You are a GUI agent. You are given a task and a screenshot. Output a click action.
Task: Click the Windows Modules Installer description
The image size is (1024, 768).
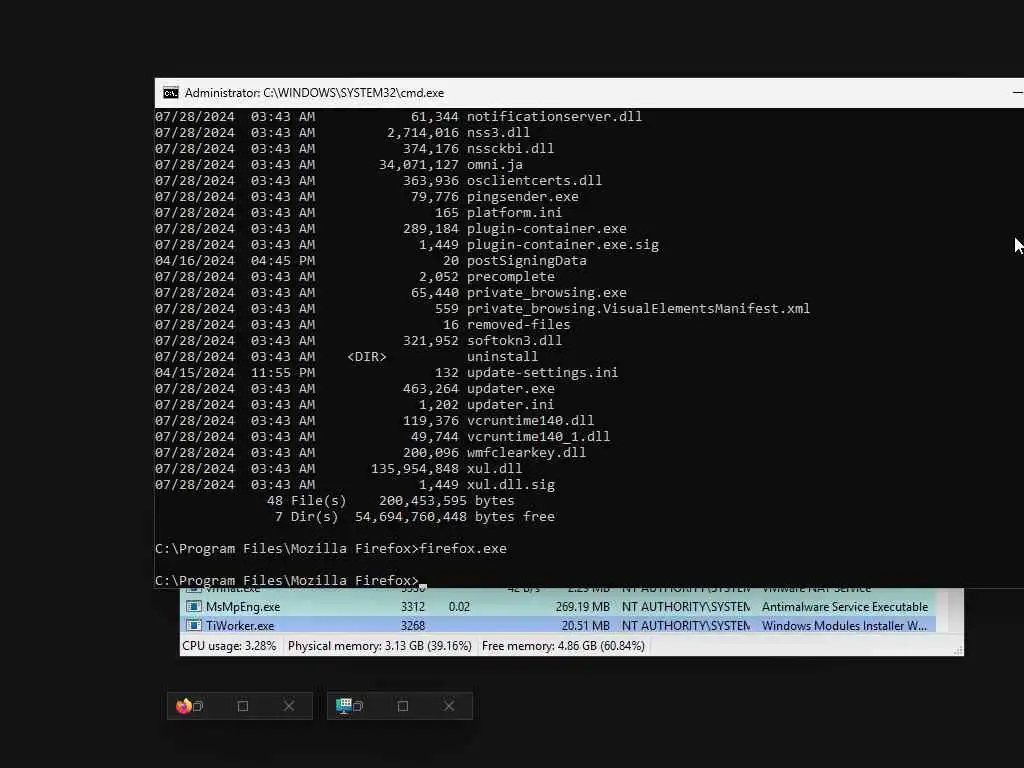(x=844, y=626)
